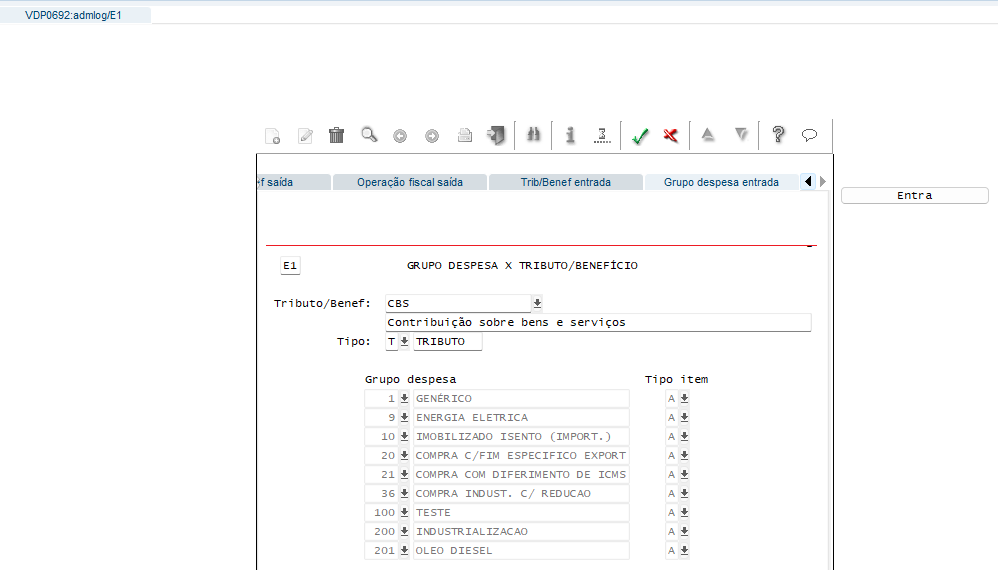Open Tipo item arrow on TESTE row
This screenshot has height=570, width=998.
click(x=684, y=512)
